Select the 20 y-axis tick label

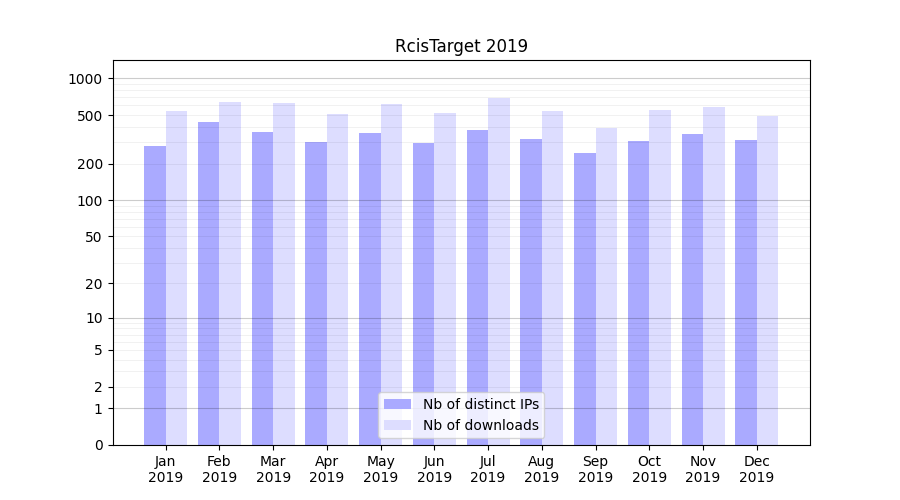[95, 284]
